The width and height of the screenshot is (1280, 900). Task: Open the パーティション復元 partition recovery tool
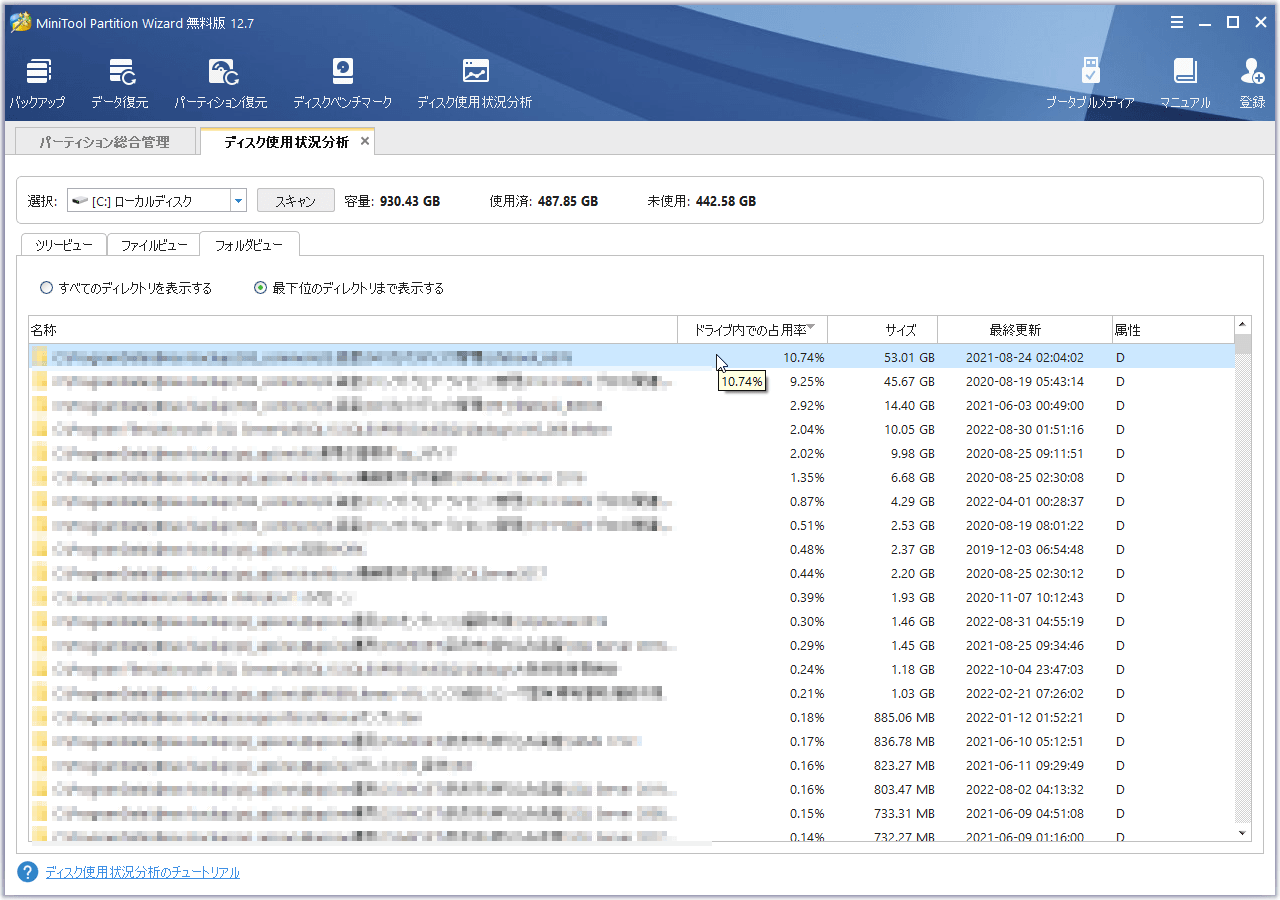coord(221,82)
